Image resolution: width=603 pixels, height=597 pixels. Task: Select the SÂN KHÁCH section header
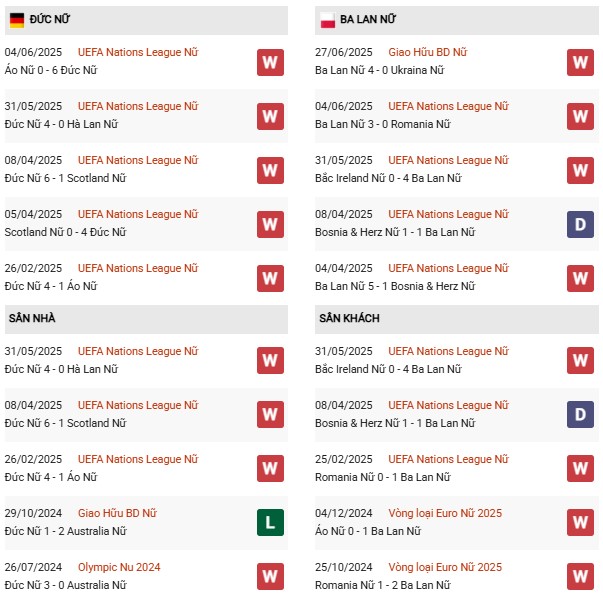point(349,318)
